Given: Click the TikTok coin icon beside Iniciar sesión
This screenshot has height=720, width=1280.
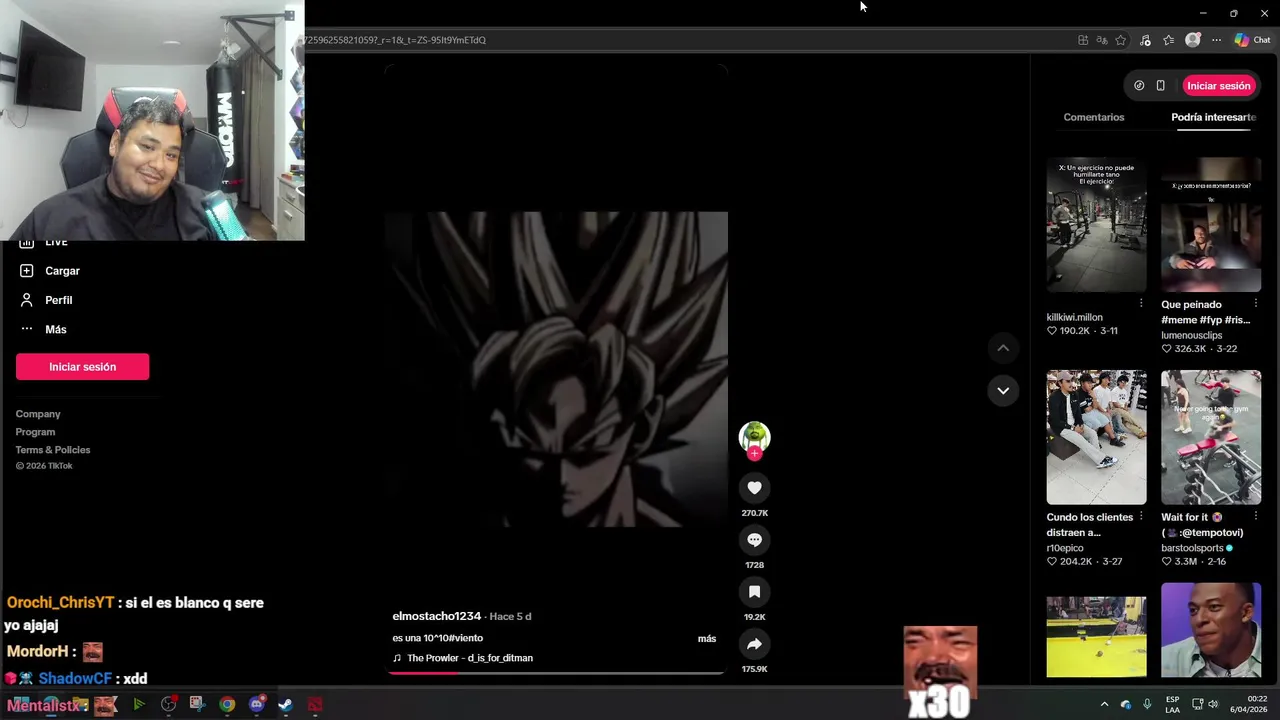Looking at the screenshot, I should tap(1139, 86).
